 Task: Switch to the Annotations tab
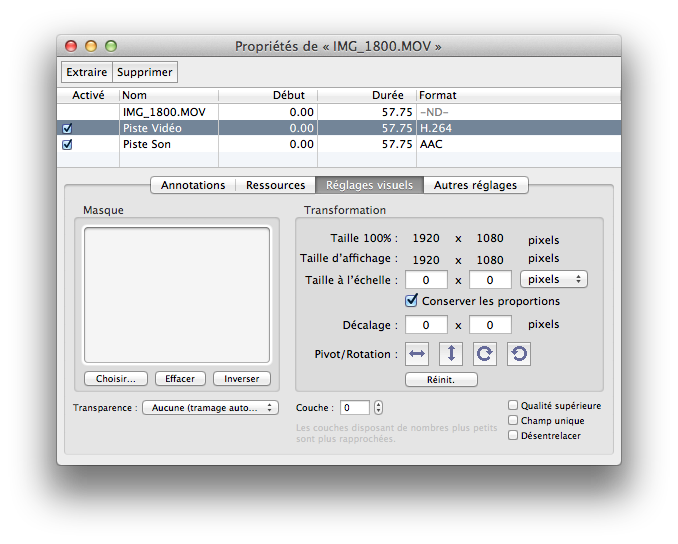[193, 185]
